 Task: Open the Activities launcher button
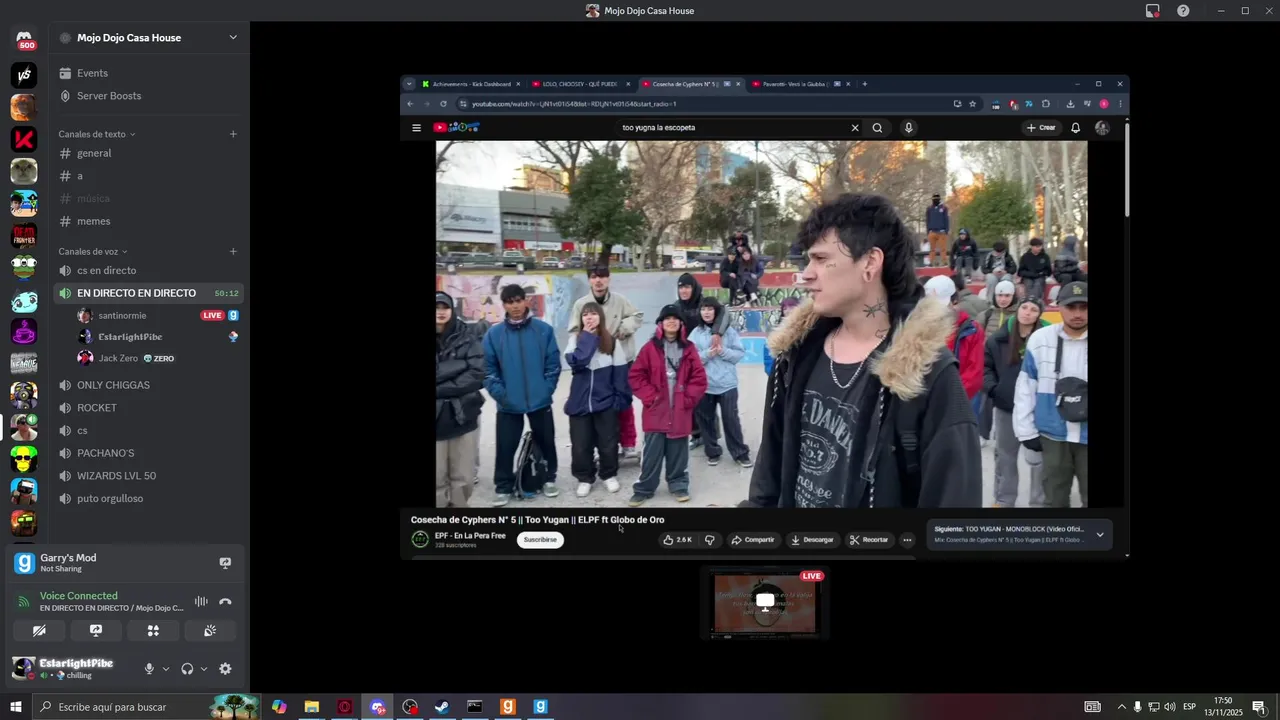tap(153, 631)
